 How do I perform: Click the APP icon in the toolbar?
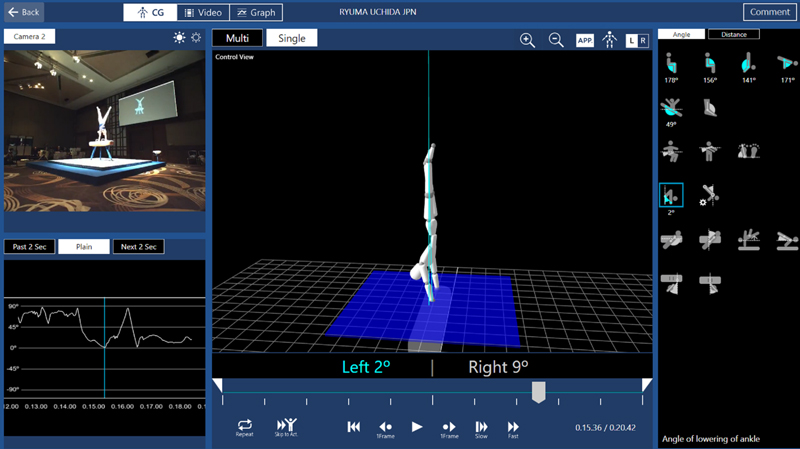tap(585, 40)
